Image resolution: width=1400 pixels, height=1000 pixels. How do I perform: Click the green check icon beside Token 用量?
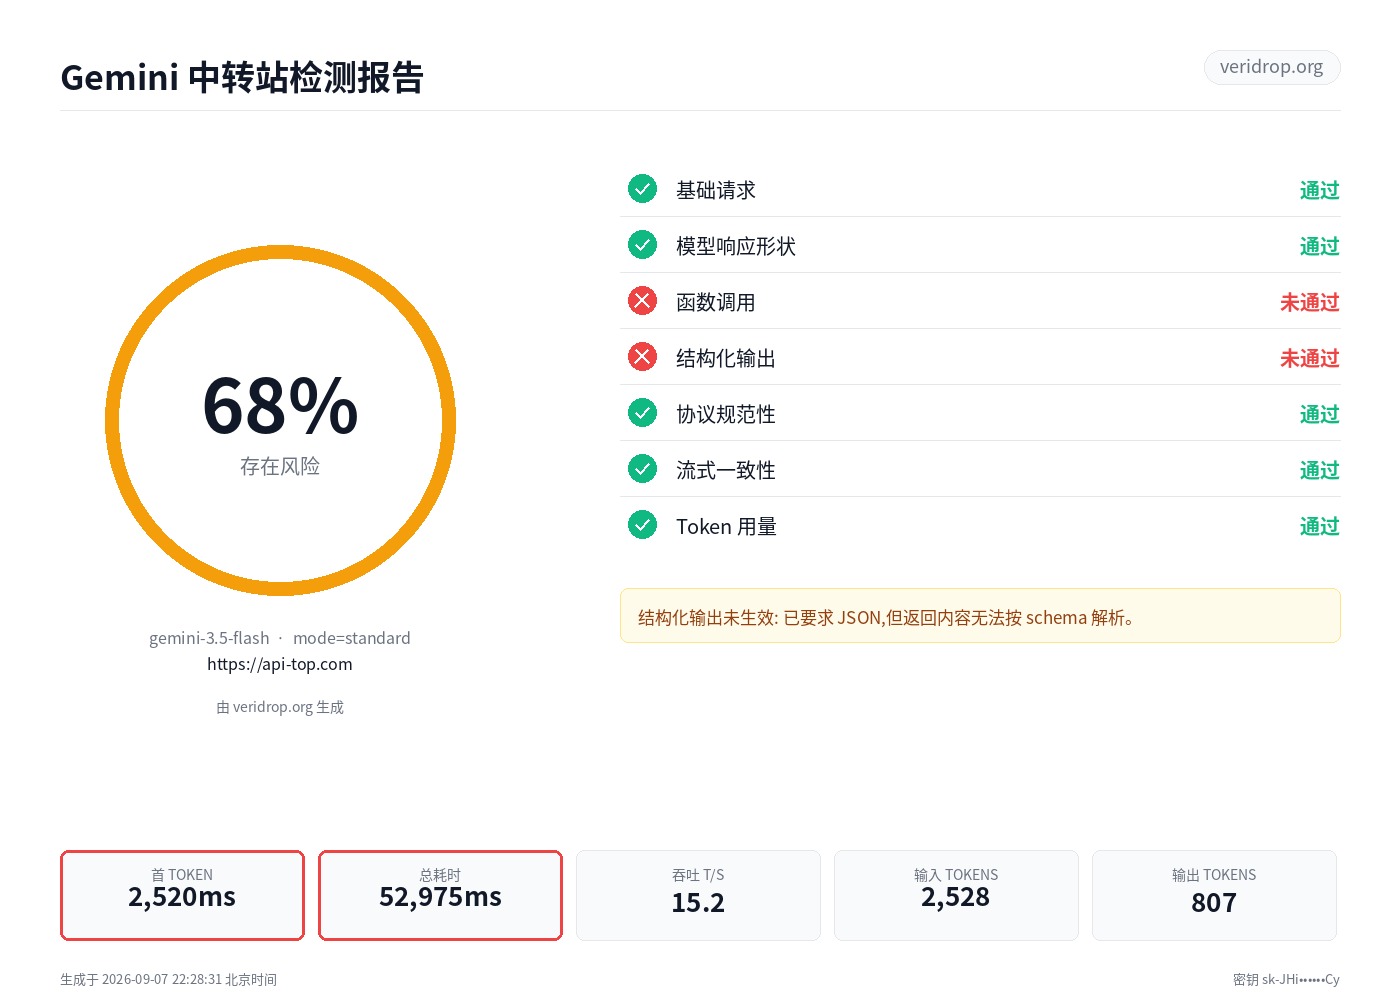click(x=642, y=524)
